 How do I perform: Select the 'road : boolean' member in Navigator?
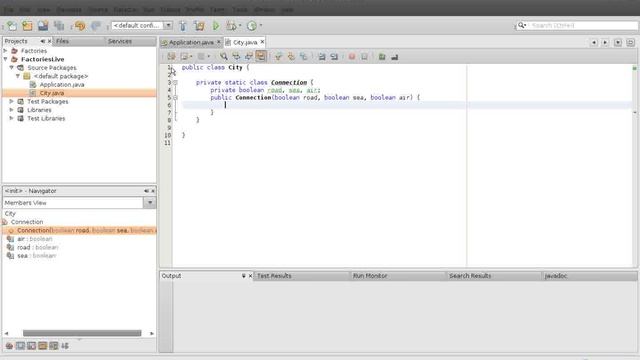(x=38, y=247)
